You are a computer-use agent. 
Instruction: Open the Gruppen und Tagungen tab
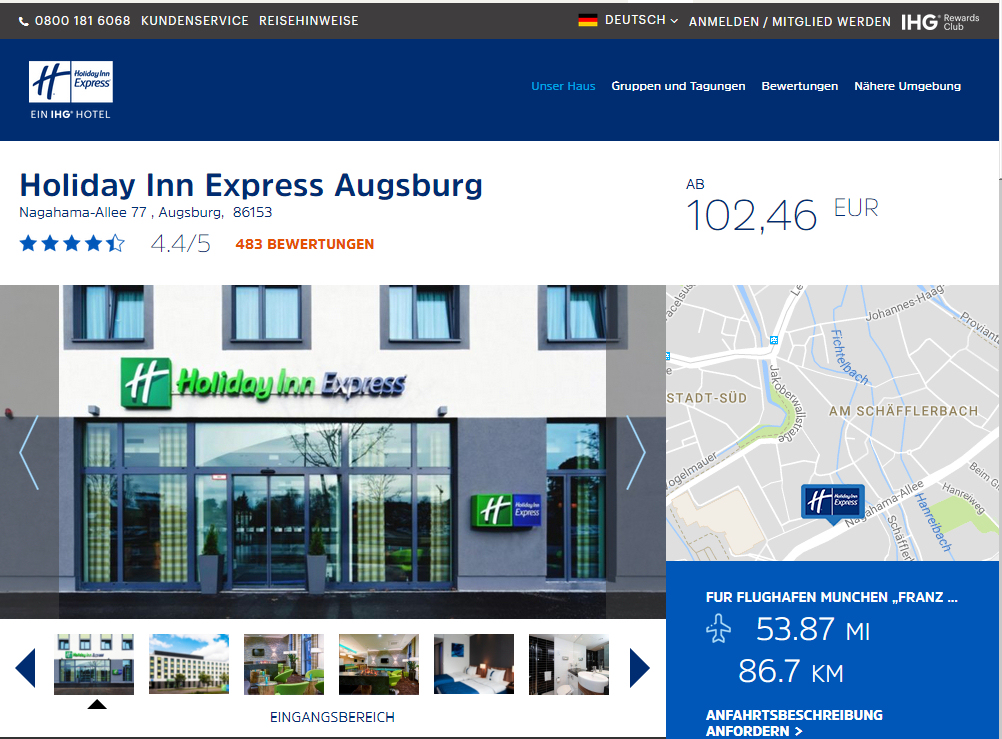[678, 86]
